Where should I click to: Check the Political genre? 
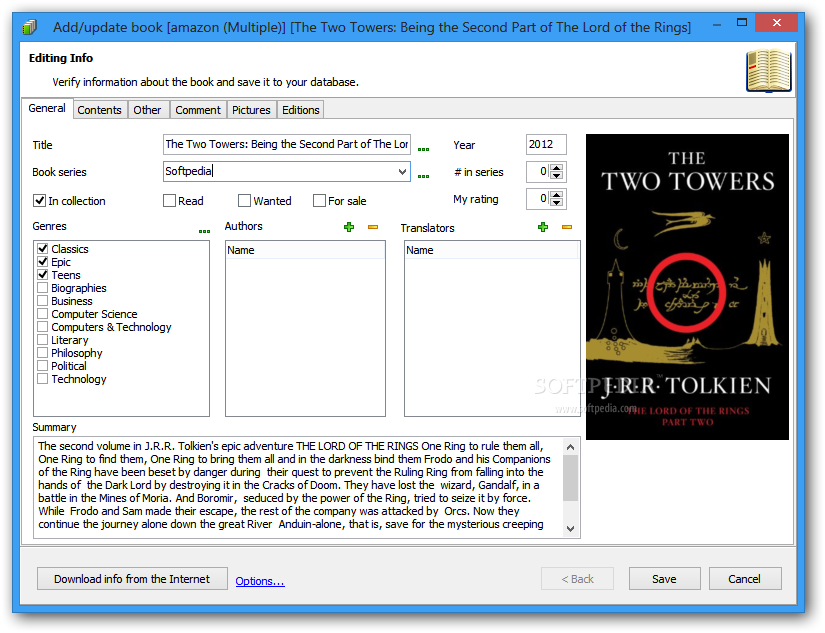(43, 366)
